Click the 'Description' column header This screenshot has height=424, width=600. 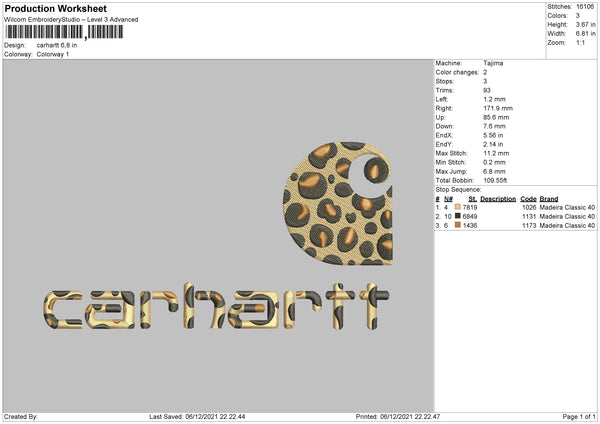[498, 199]
